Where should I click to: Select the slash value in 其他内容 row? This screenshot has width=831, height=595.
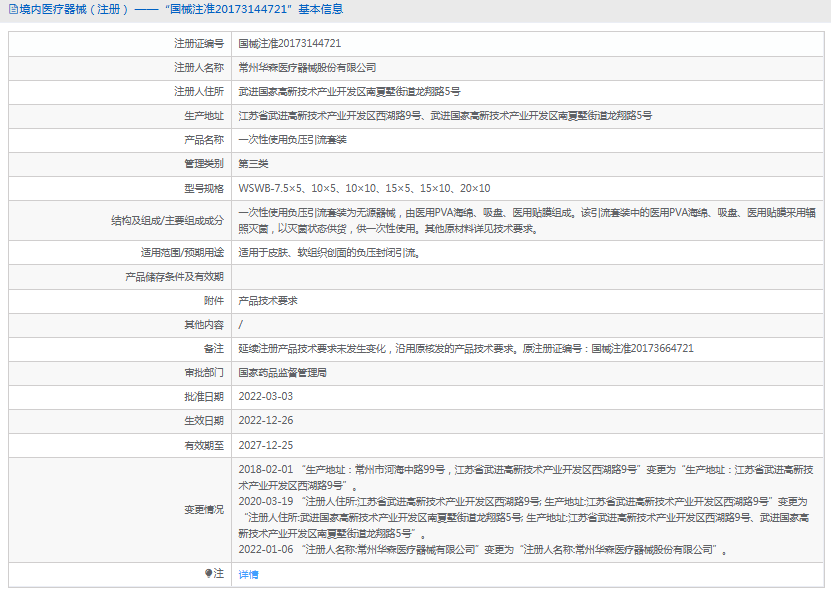click(241, 325)
